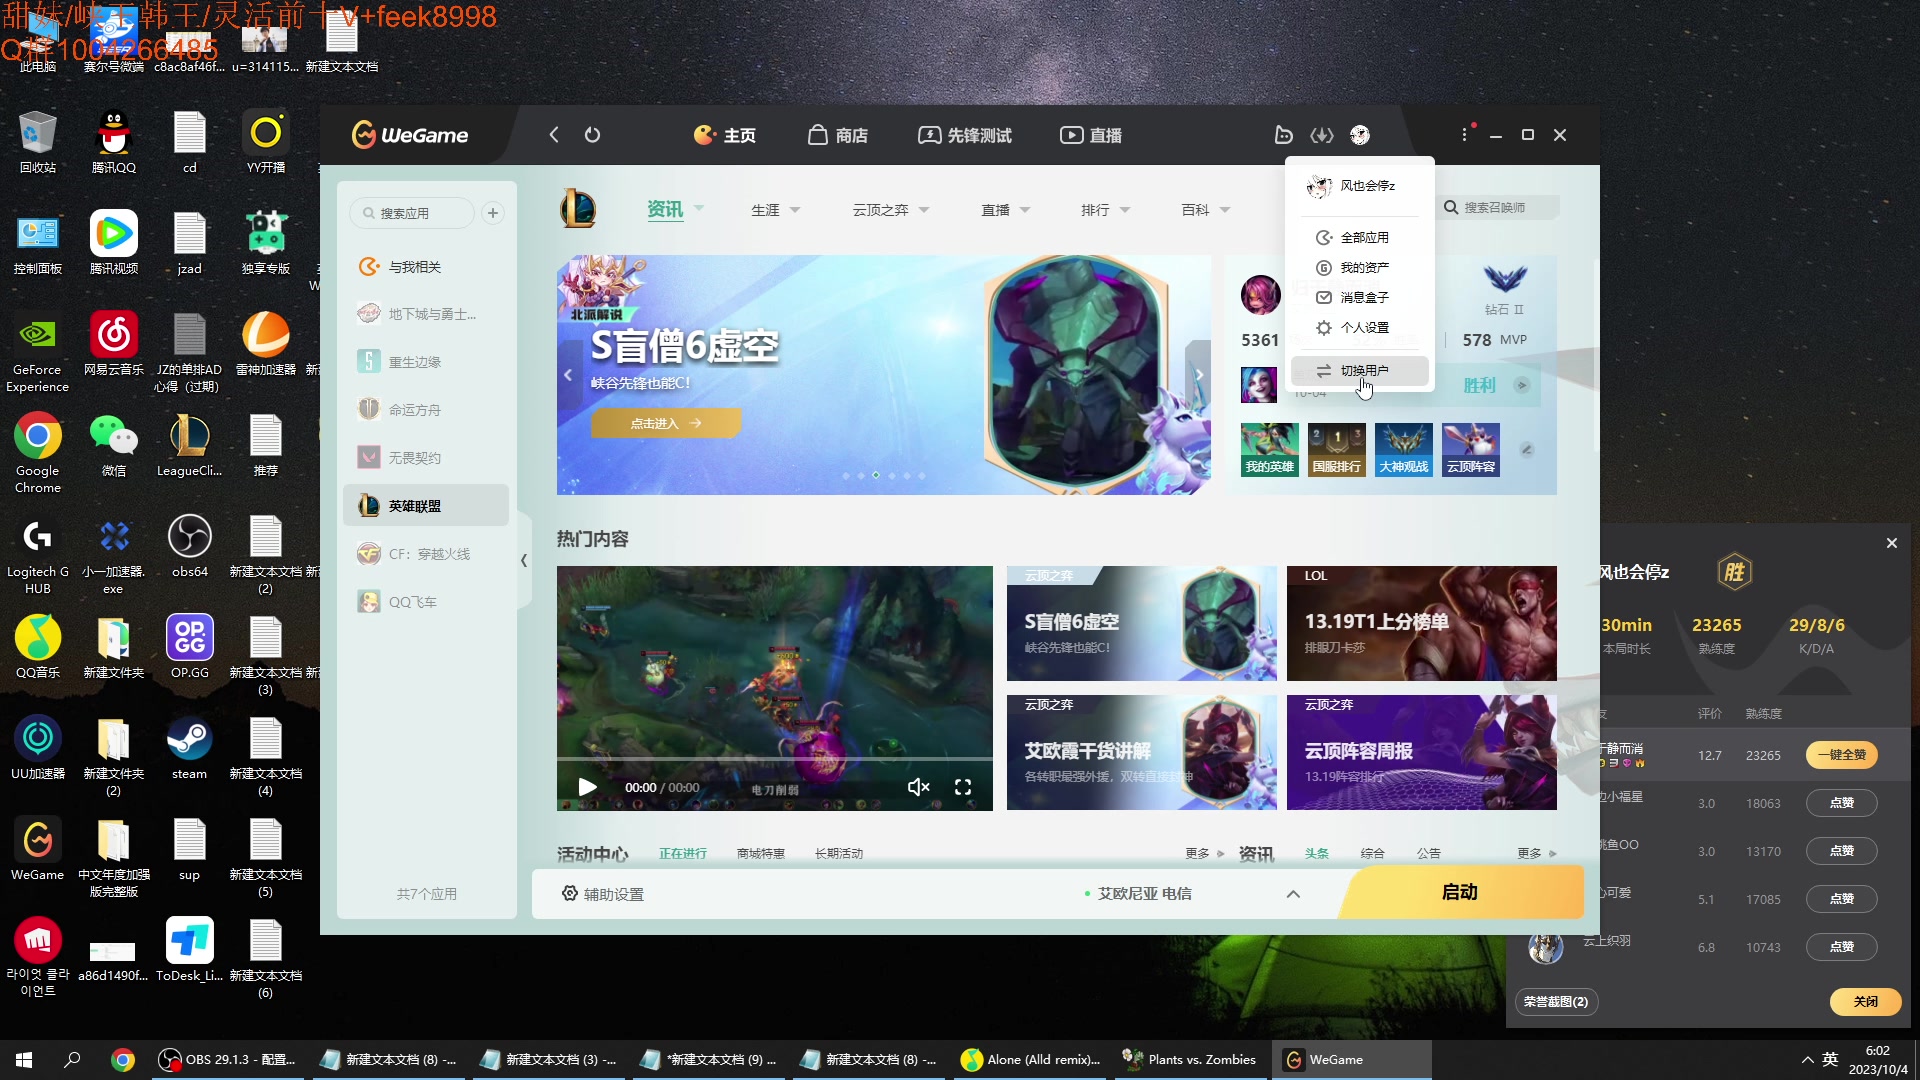Click 我的英雄 shortcut tile
Image resolution: width=1920 pixels, height=1080 pixels.
click(x=1270, y=449)
